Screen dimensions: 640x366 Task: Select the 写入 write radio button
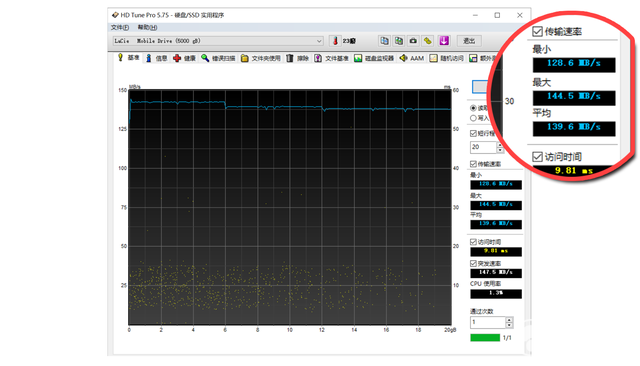click(473, 118)
